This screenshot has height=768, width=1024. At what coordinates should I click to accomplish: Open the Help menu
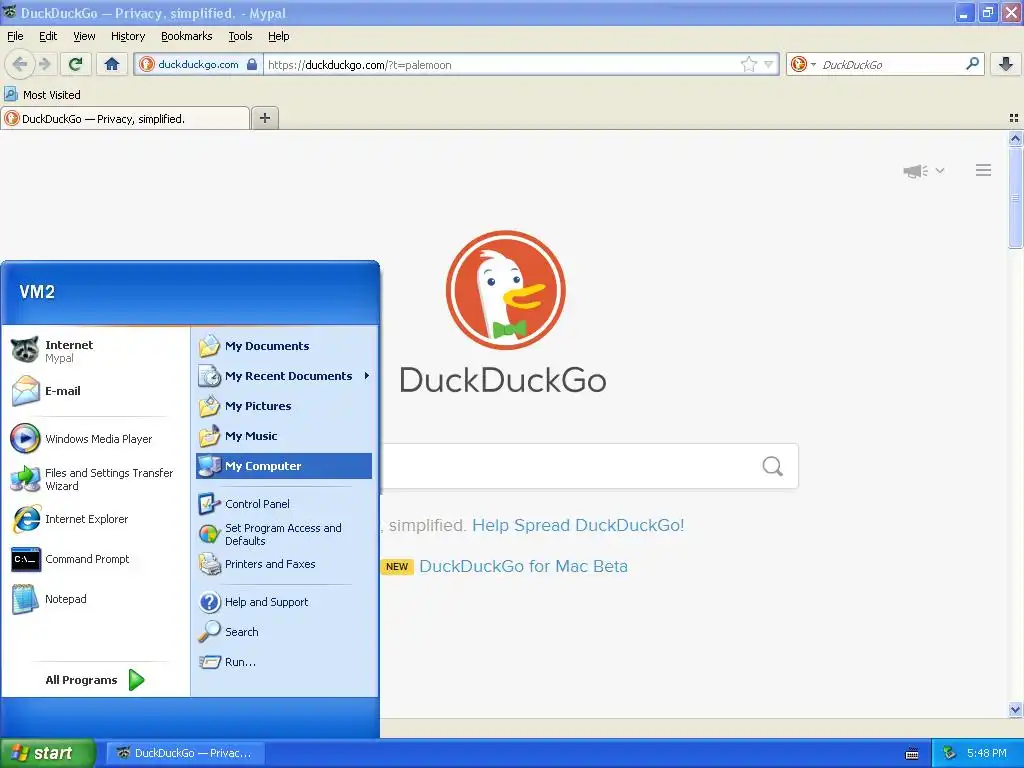[x=278, y=36]
